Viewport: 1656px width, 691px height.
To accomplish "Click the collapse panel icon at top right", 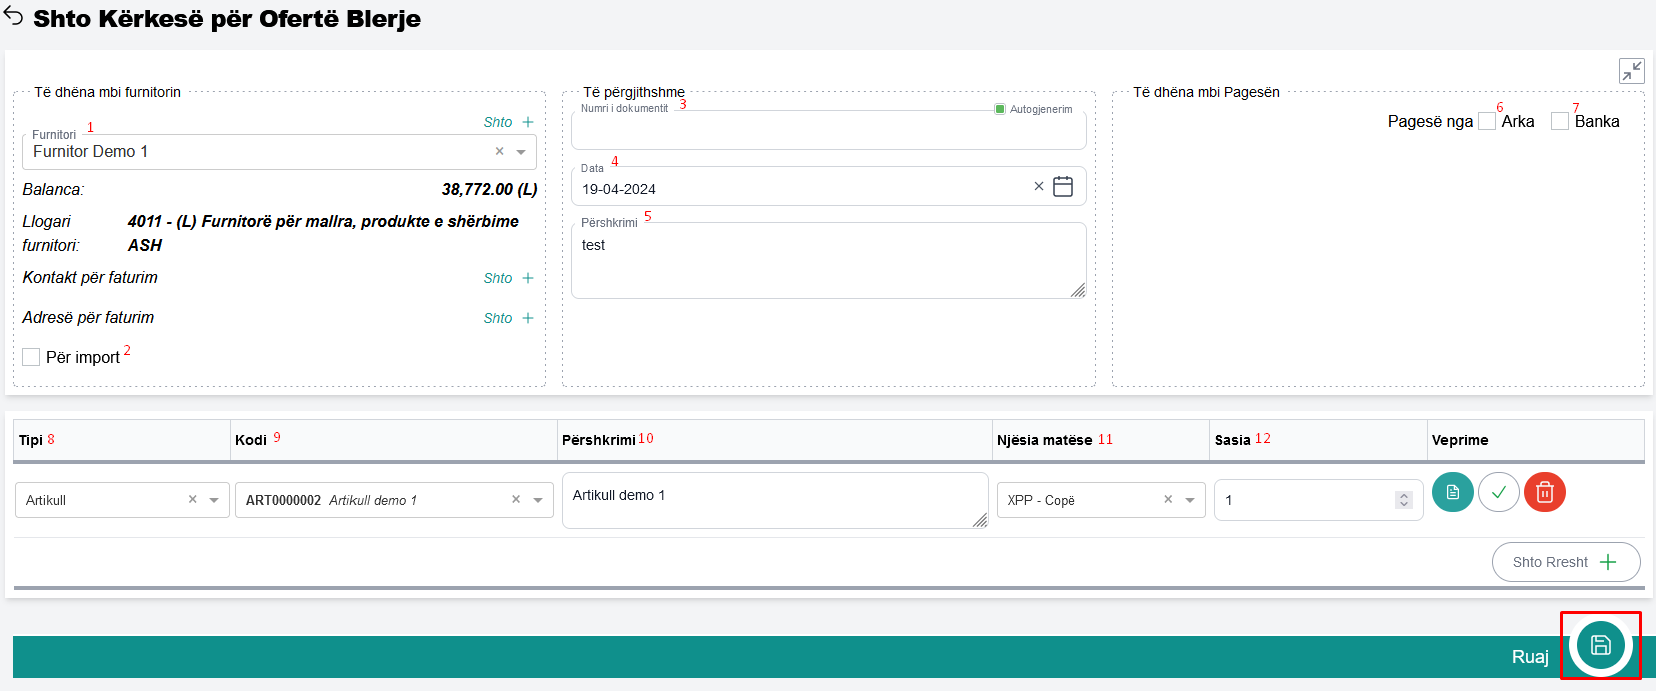I will coord(1631,71).
